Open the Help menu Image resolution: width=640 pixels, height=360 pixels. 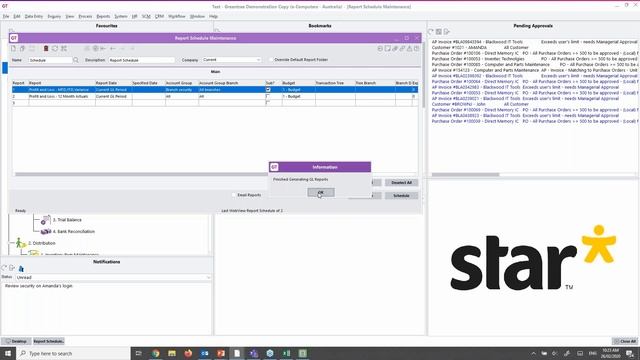coord(213,16)
